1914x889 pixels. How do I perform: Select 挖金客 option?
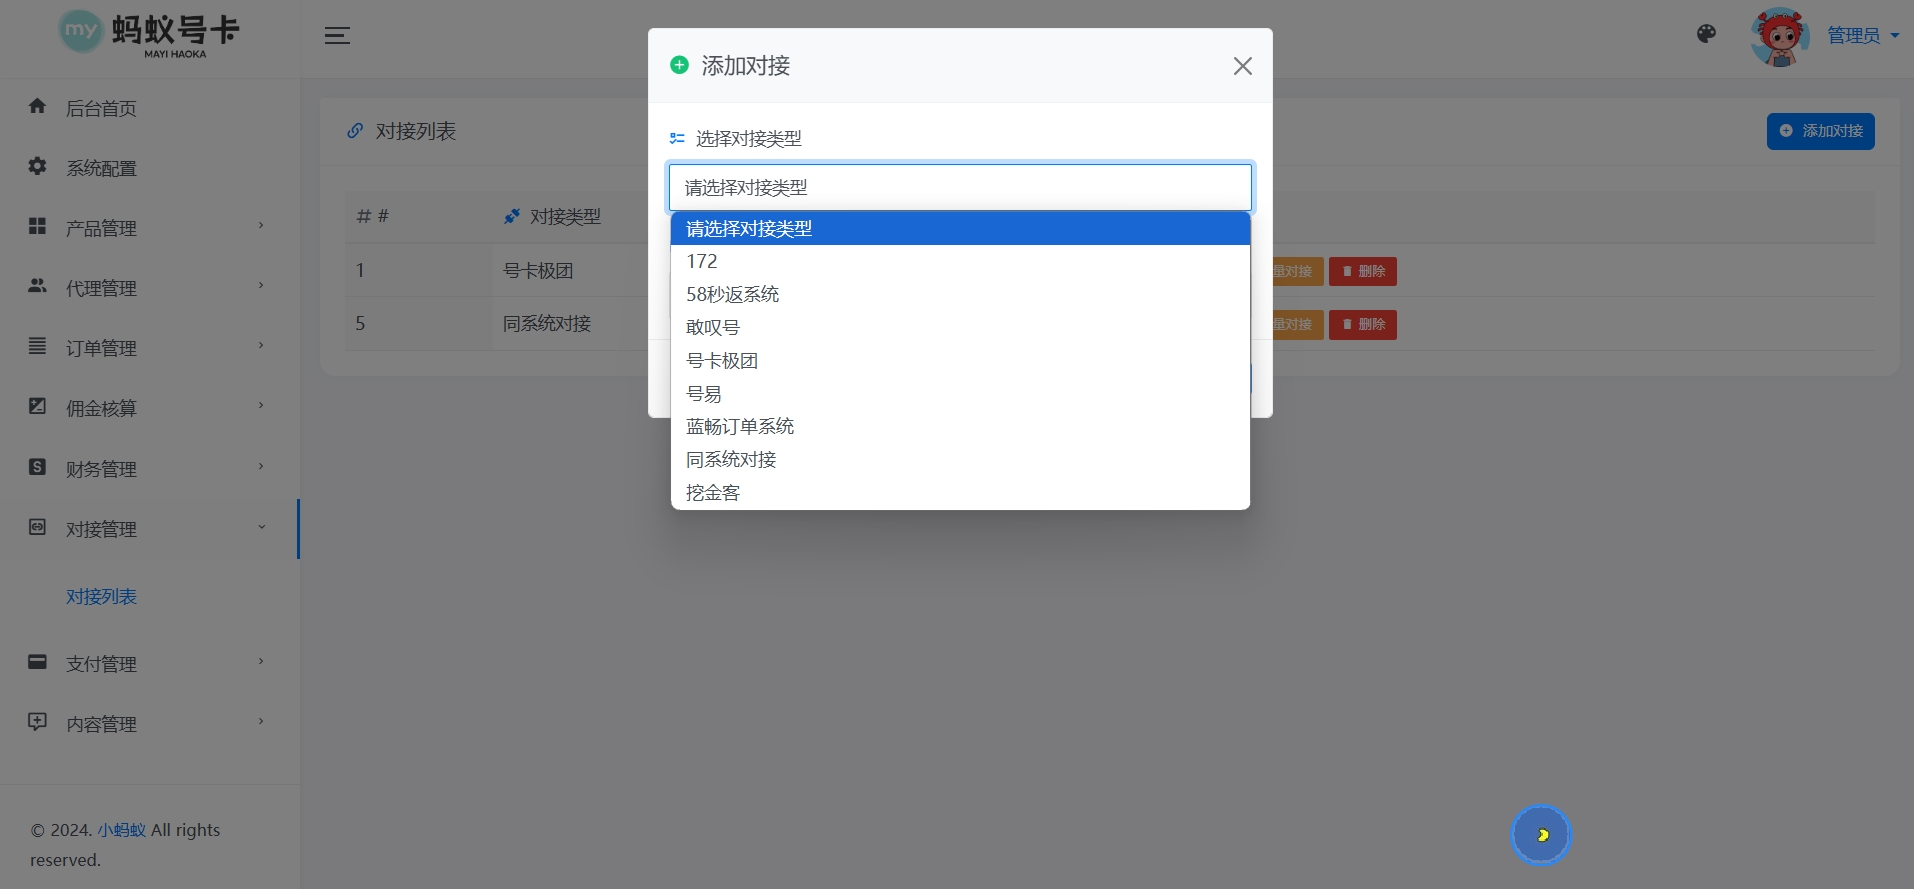[712, 493]
